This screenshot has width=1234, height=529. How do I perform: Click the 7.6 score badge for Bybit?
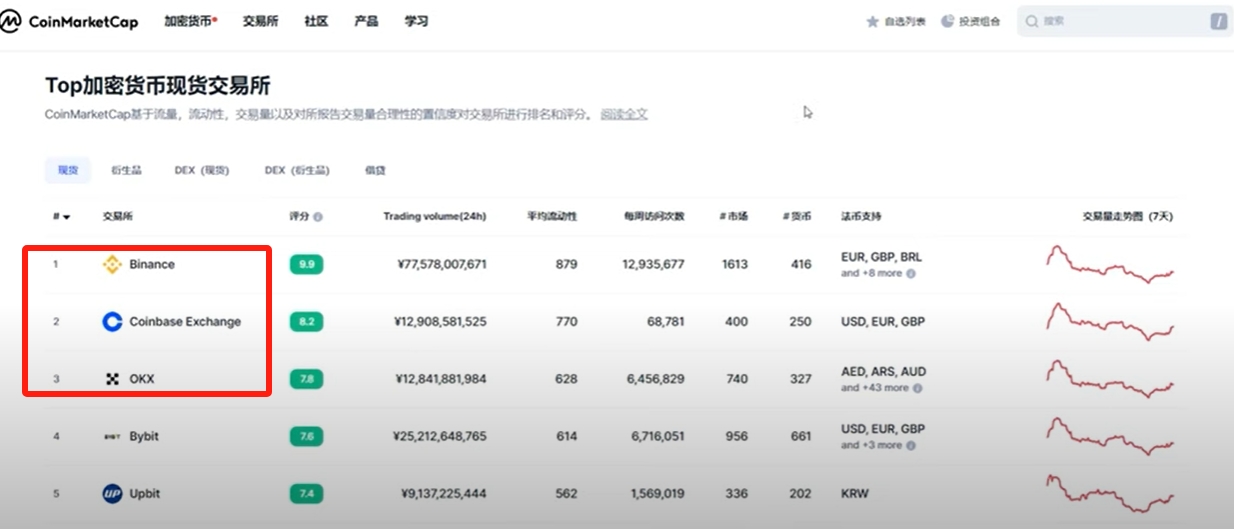point(307,436)
